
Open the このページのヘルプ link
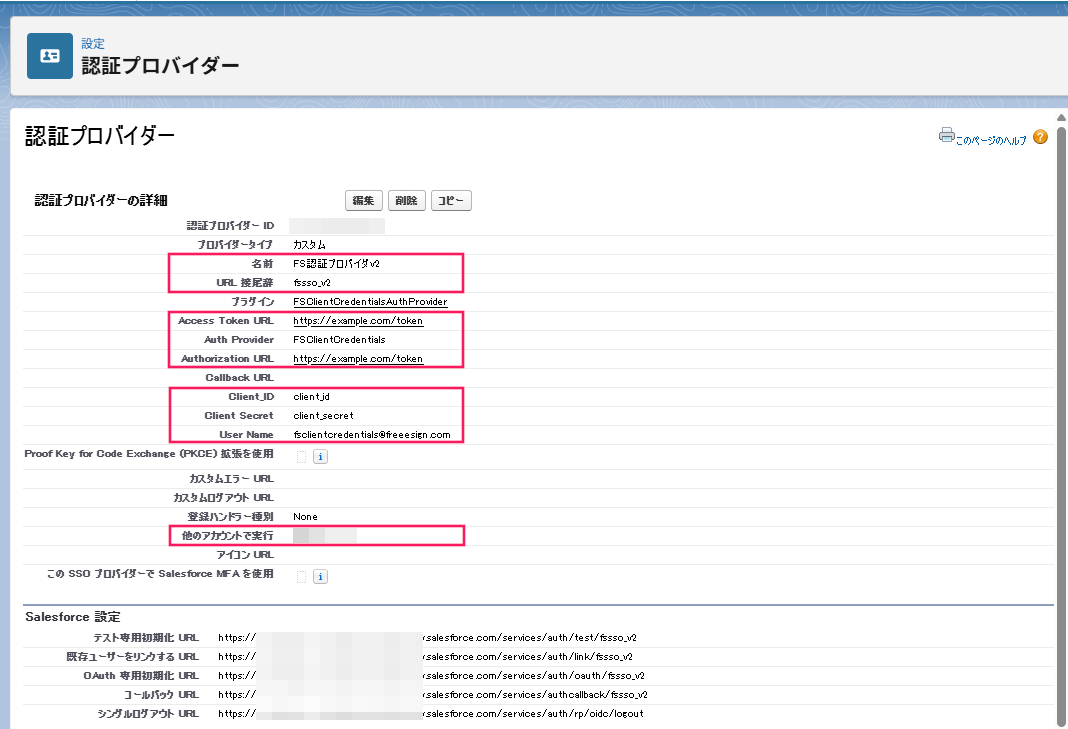(990, 140)
